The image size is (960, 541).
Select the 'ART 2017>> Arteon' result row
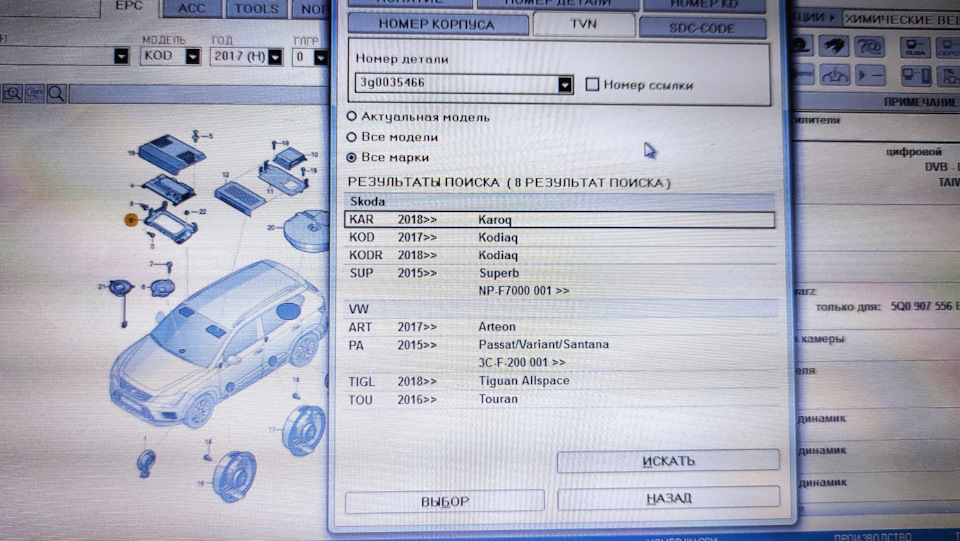point(560,327)
